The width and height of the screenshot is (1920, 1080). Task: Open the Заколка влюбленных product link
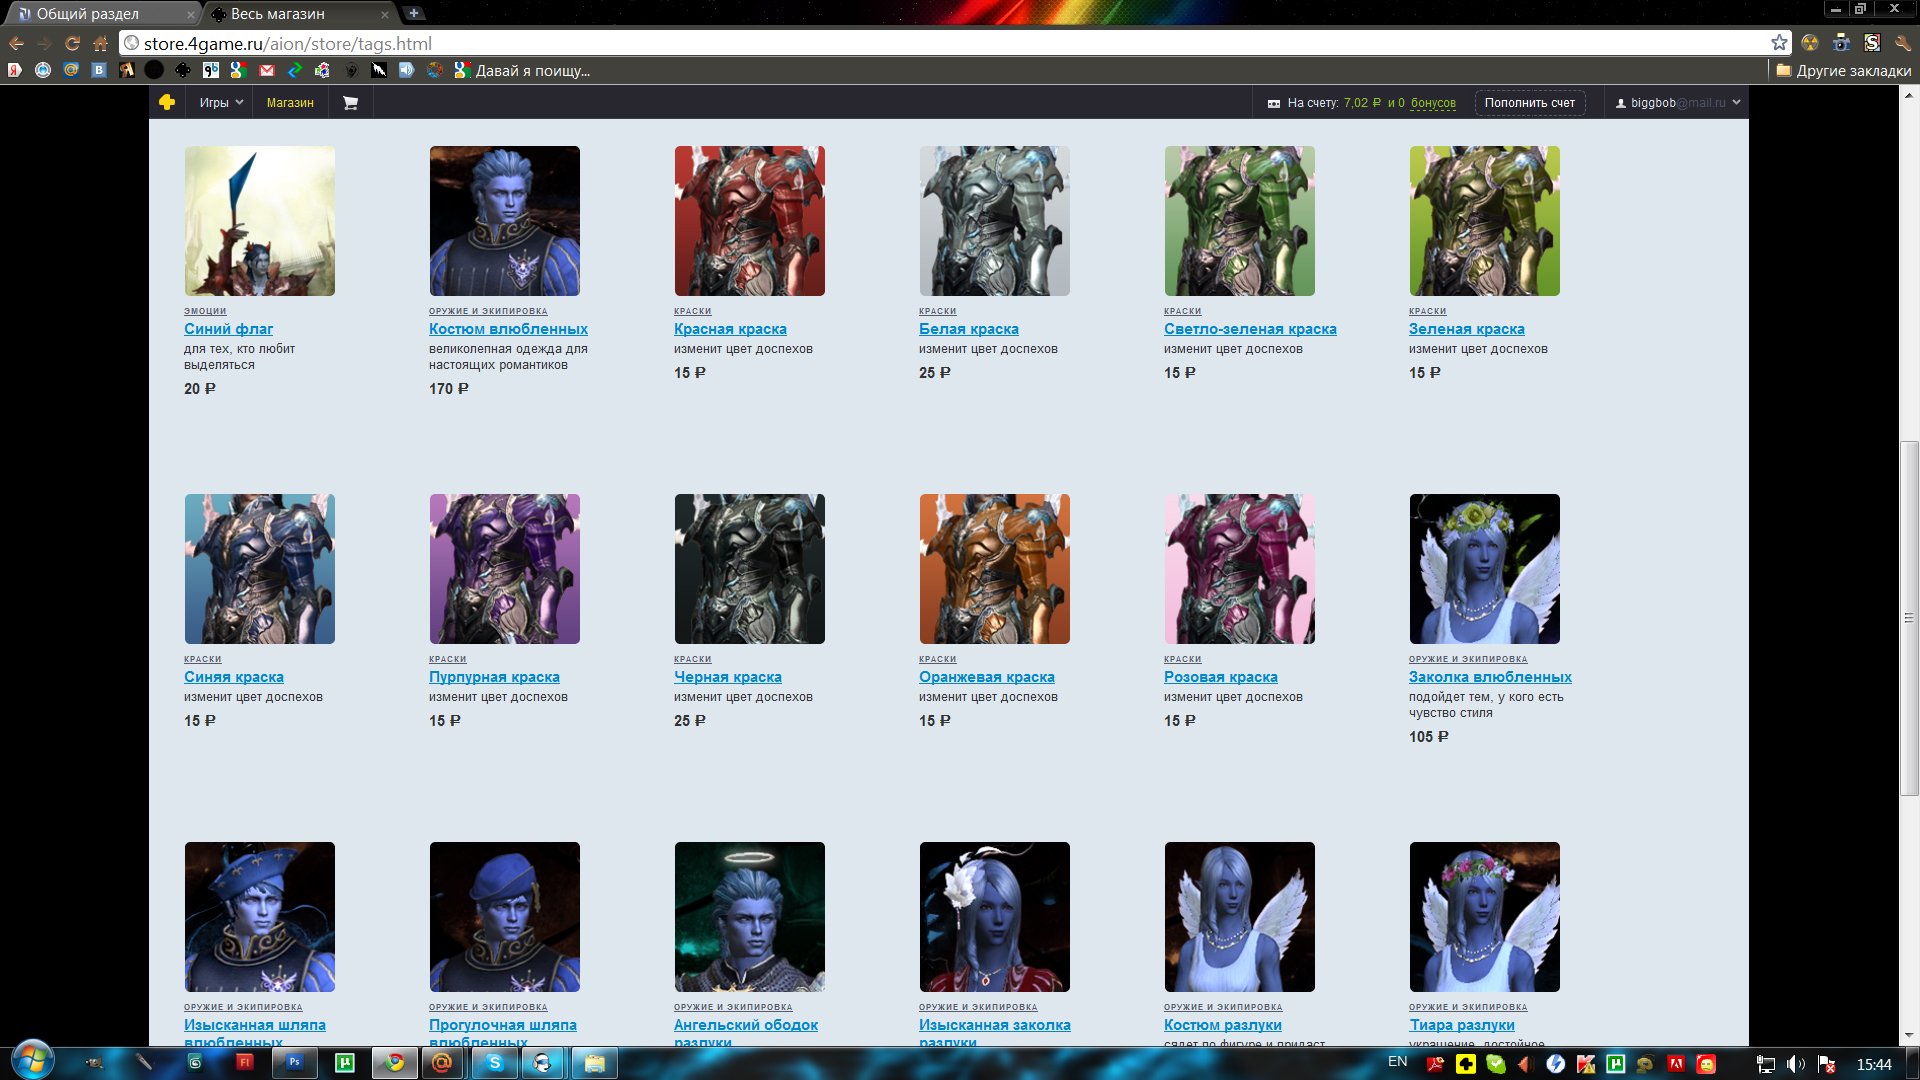tap(1490, 677)
